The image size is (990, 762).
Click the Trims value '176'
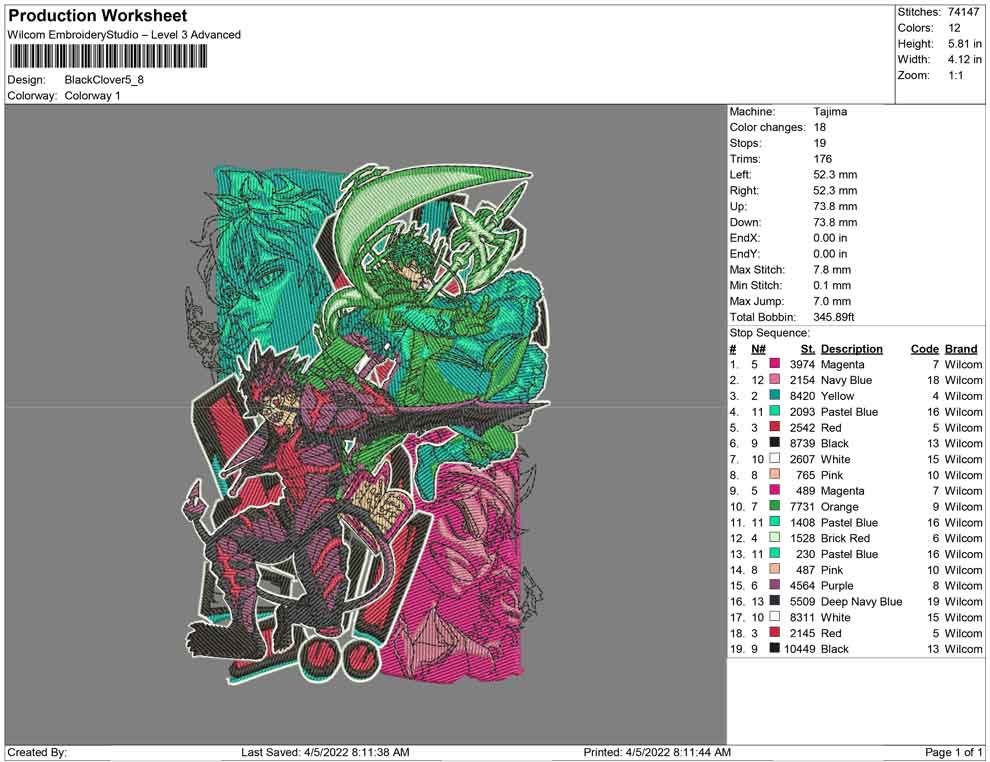point(823,158)
